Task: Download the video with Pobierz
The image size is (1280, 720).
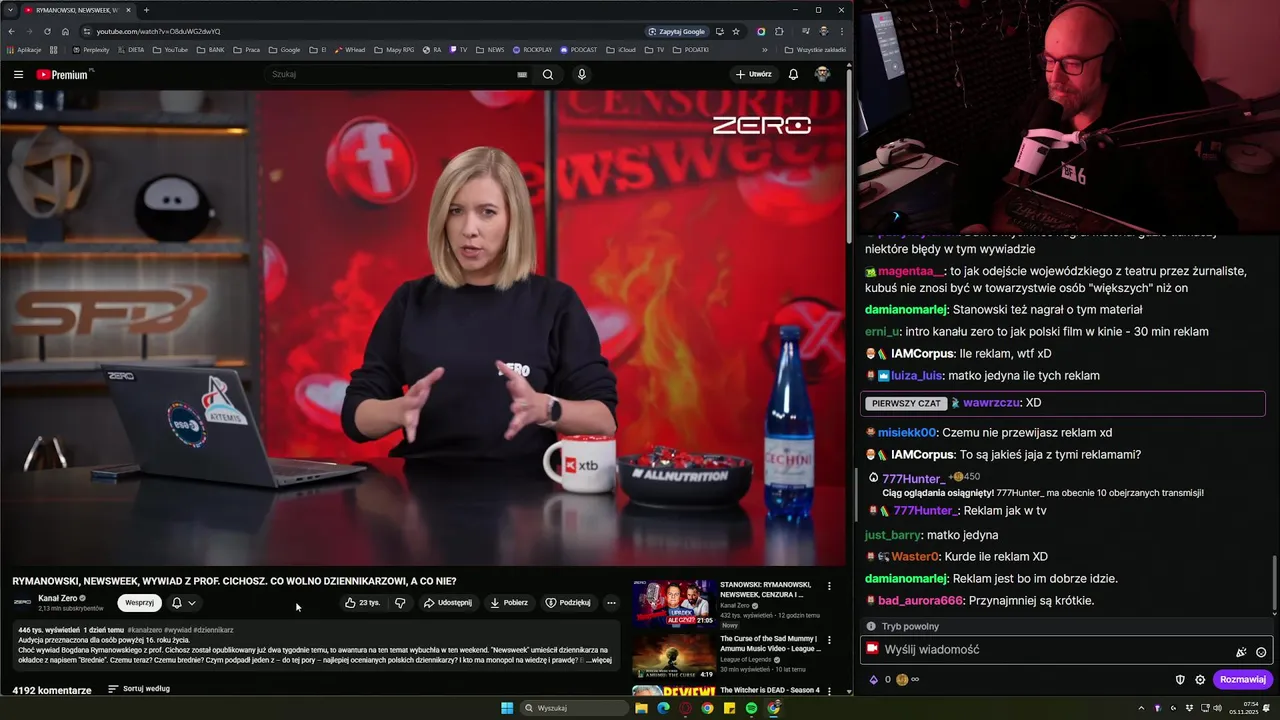Action: [509, 603]
